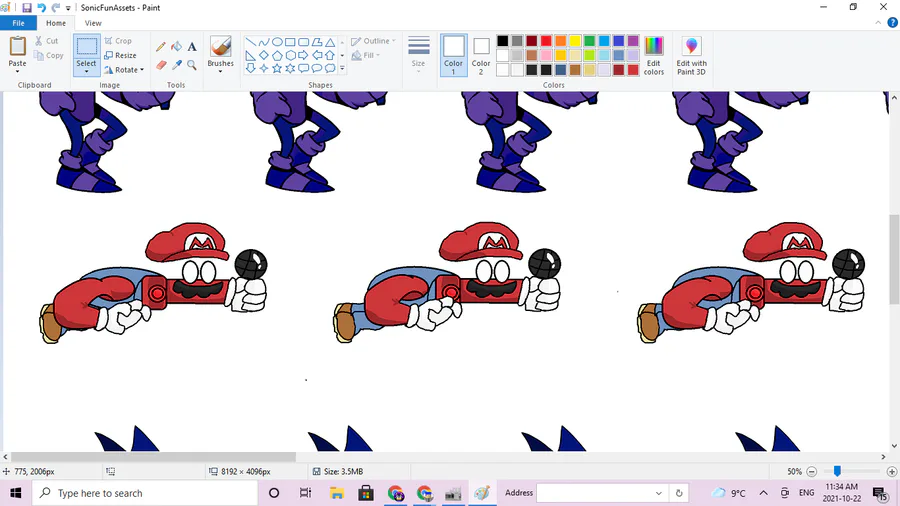Open the Windows Start menu
The image size is (900, 506).
[15, 493]
